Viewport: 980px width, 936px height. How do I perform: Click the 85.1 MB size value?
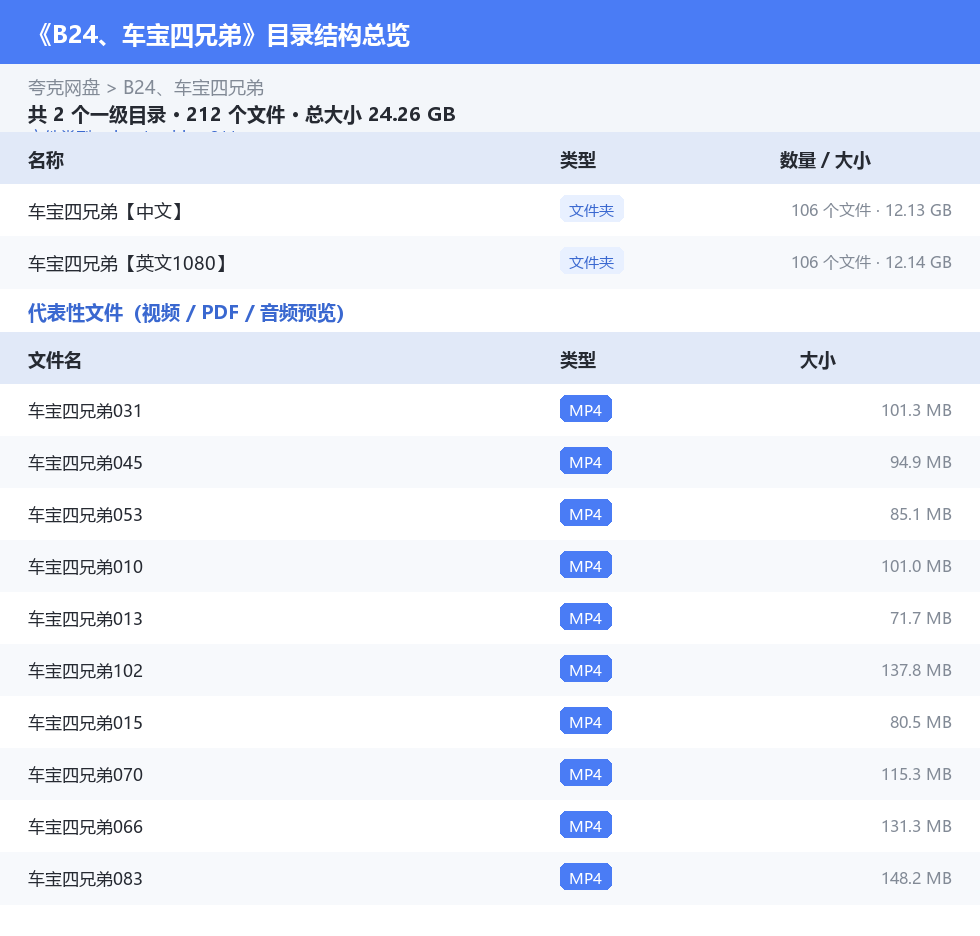pos(921,514)
